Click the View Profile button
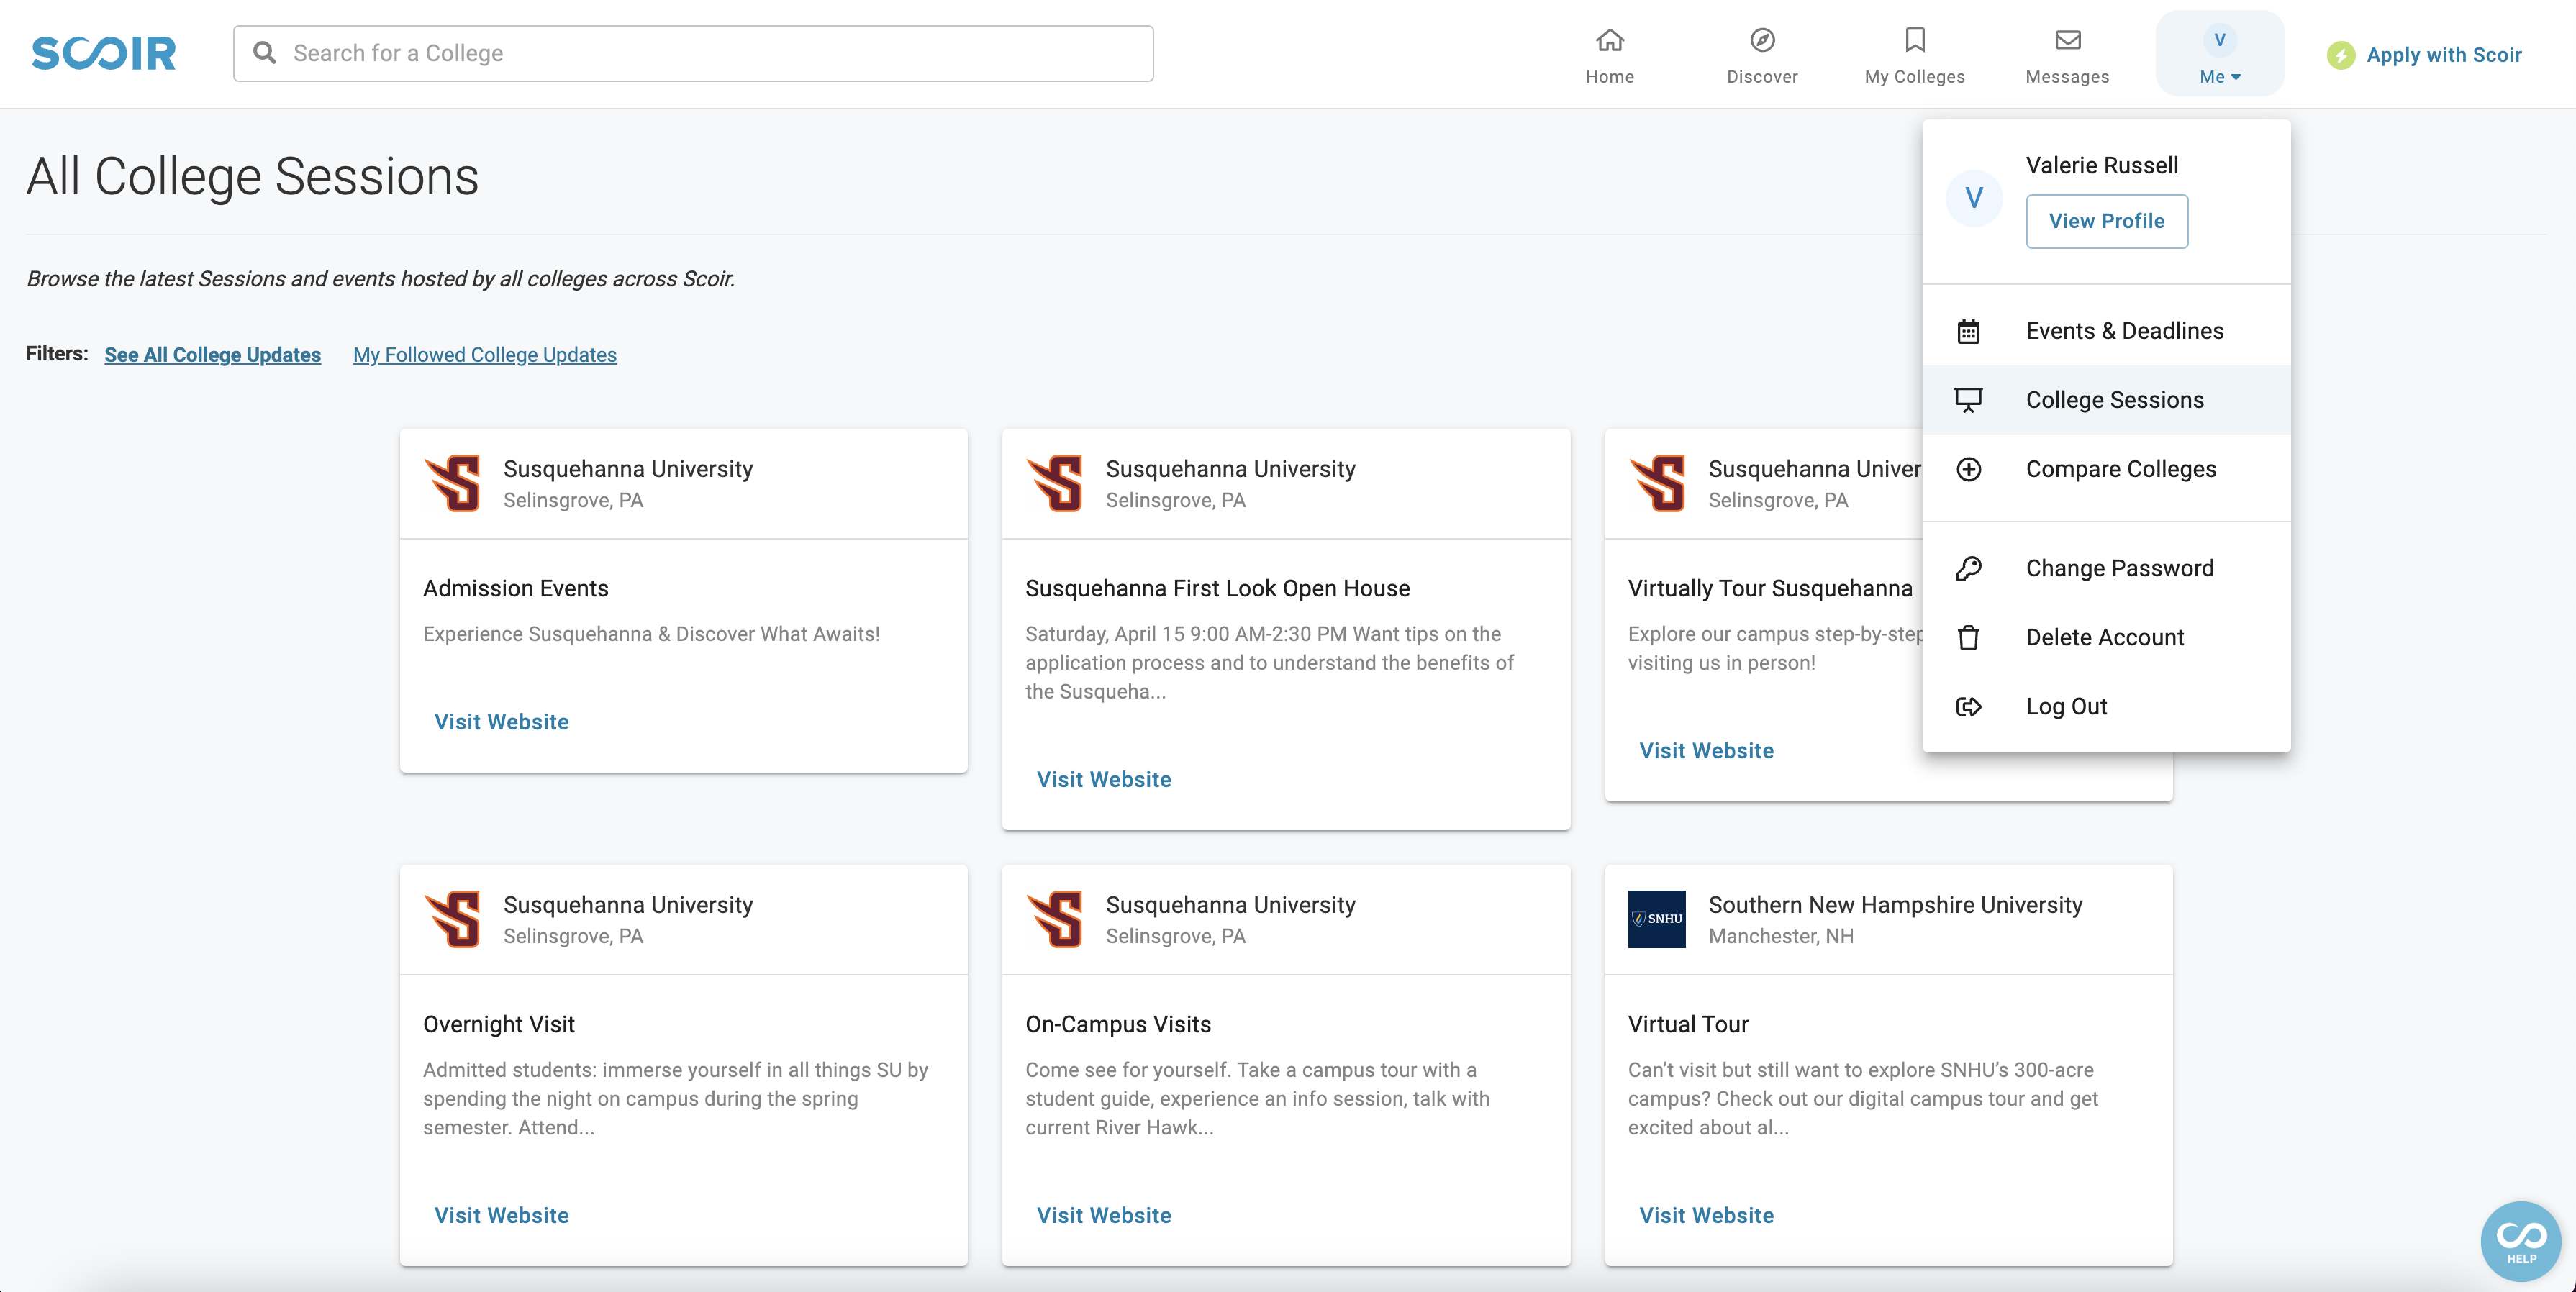The height and width of the screenshot is (1292, 2576). tap(2106, 221)
